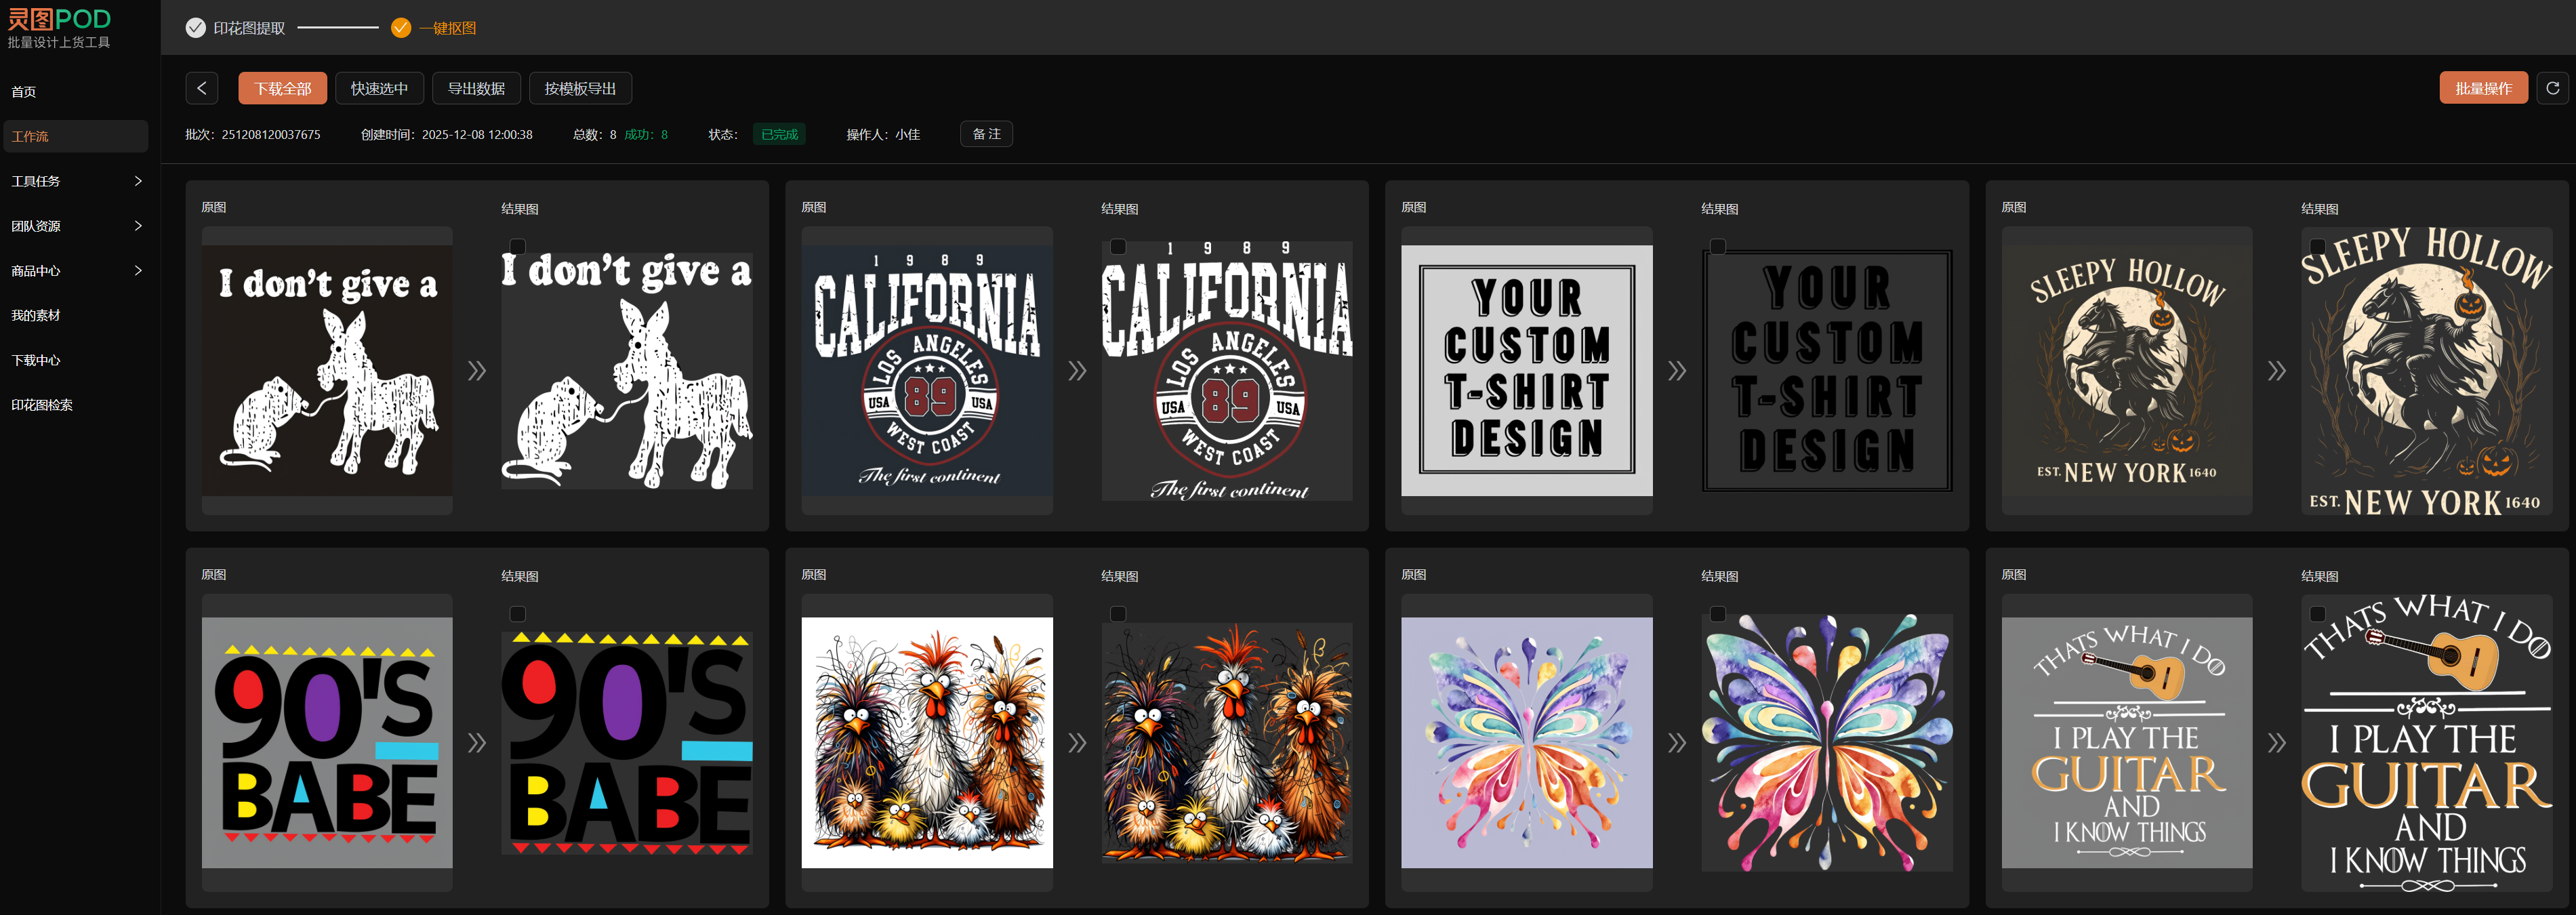This screenshot has width=2576, height=915.
Task: Expand the 工具任务 sidebar menu
Action: tap(75, 181)
